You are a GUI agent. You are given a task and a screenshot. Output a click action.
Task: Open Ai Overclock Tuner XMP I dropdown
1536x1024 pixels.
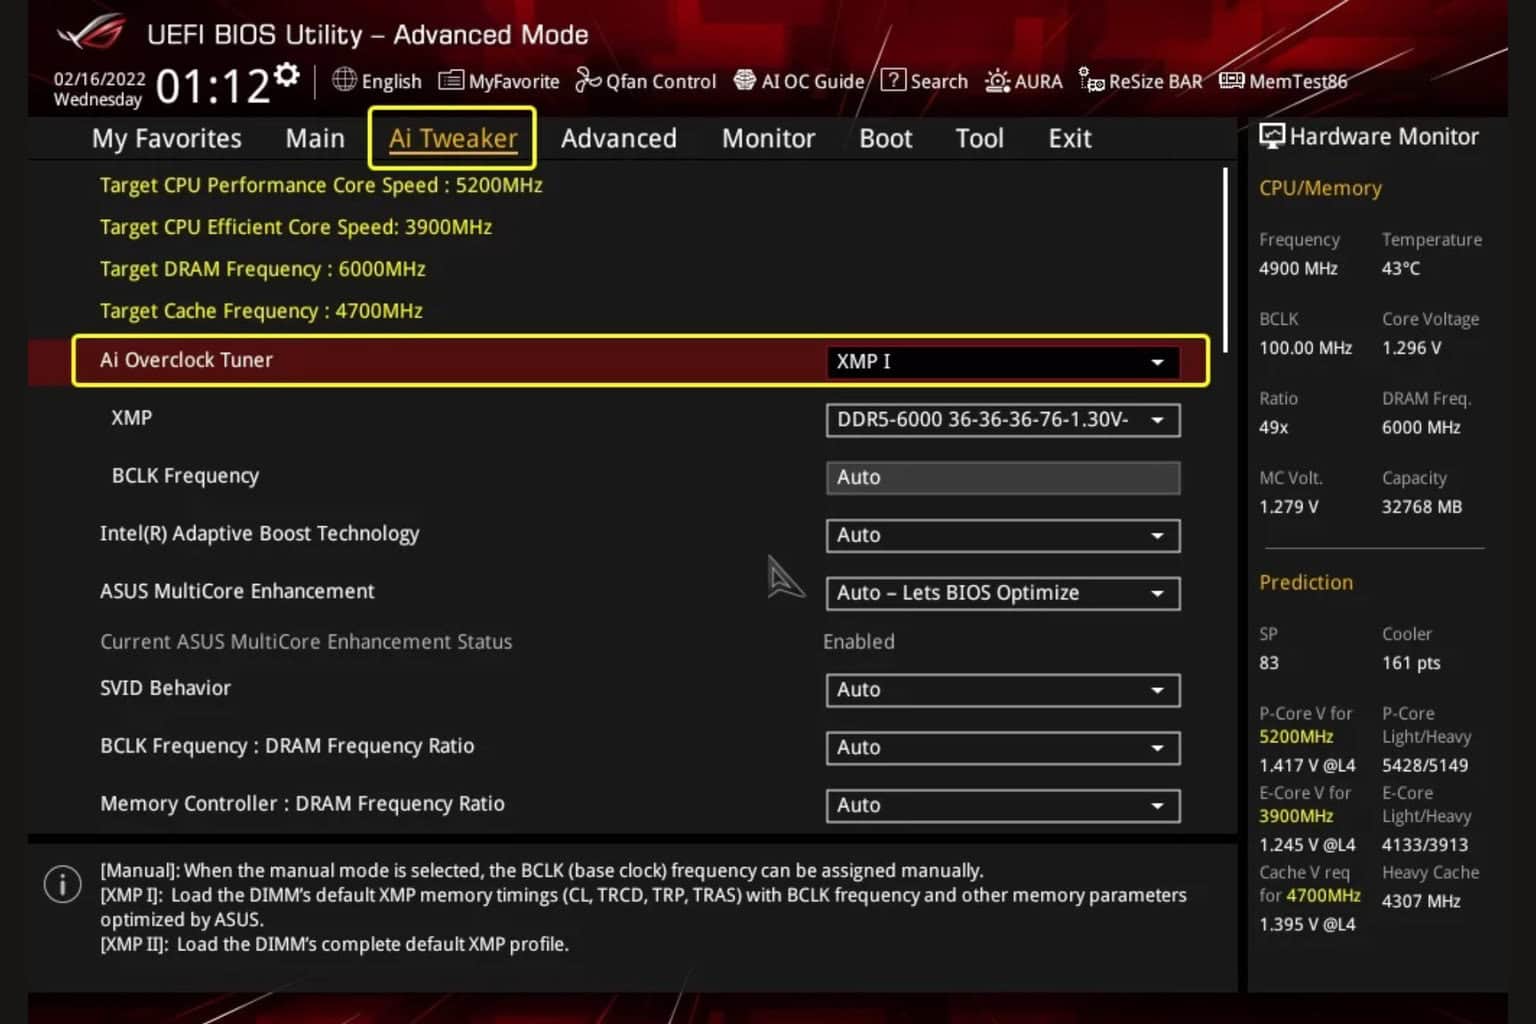(x=1003, y=362)
